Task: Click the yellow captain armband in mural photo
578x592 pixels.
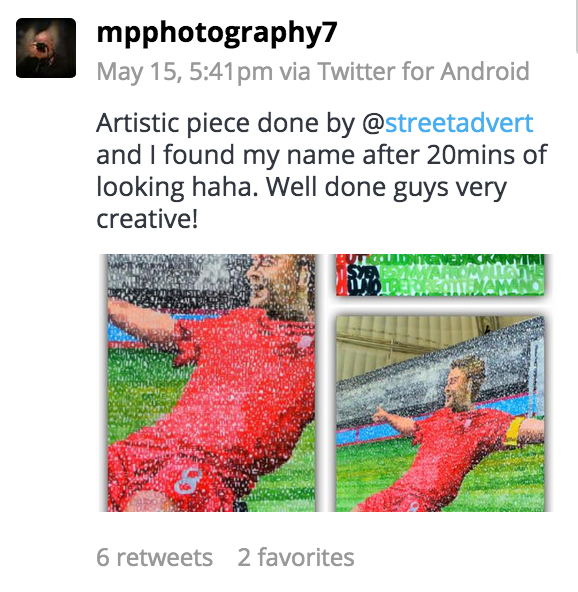Action: click(514, 431)
